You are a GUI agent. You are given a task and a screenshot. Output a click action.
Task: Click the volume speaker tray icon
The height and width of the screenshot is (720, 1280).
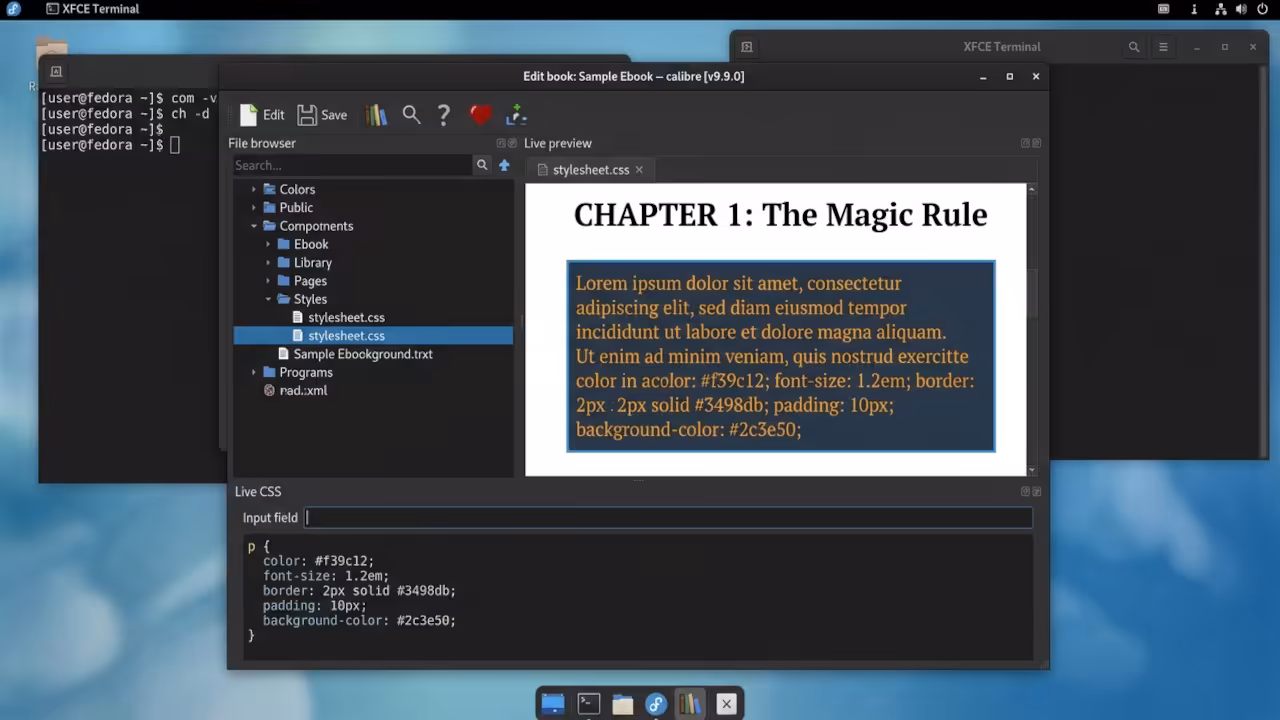1240,9
